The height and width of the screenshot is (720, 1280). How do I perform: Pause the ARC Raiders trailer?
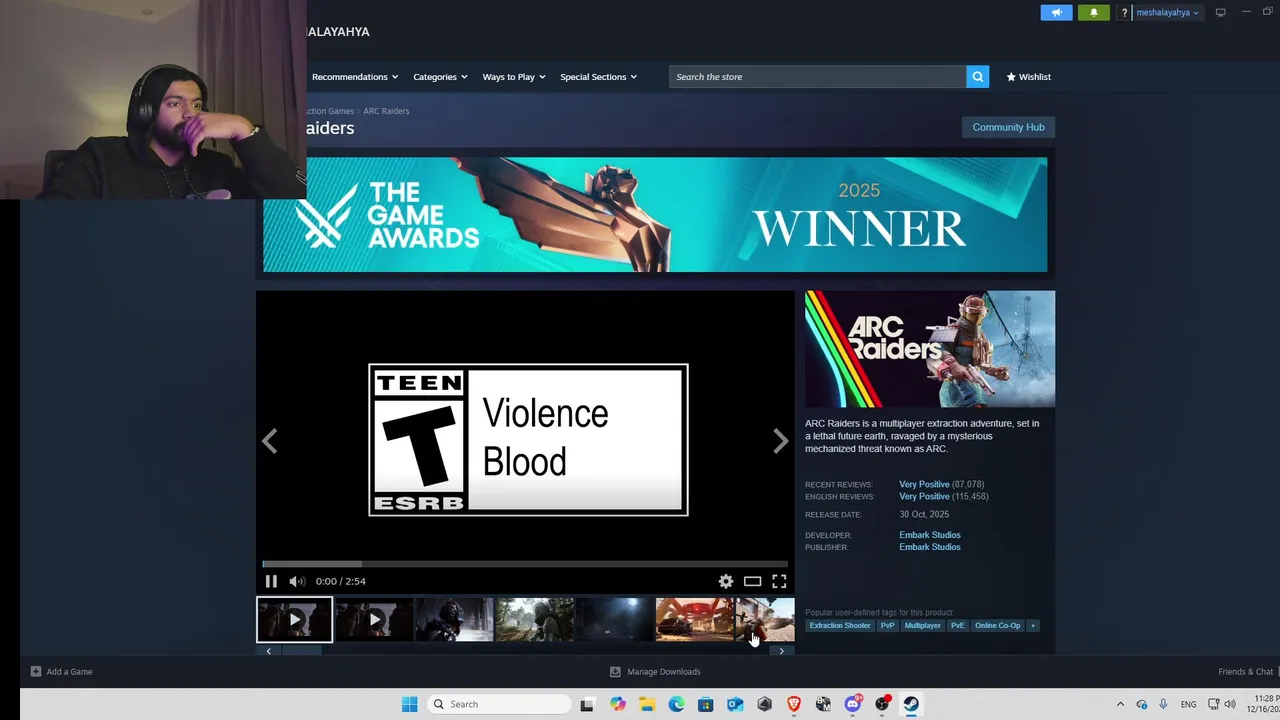[x=271, y=581]
